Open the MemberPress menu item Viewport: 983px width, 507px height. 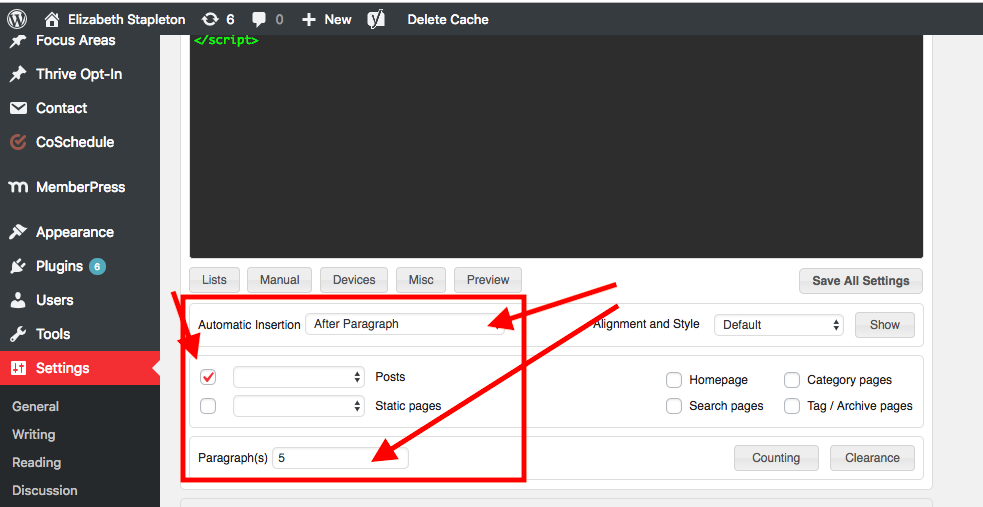pyautogui.click(x=80, y=187)
